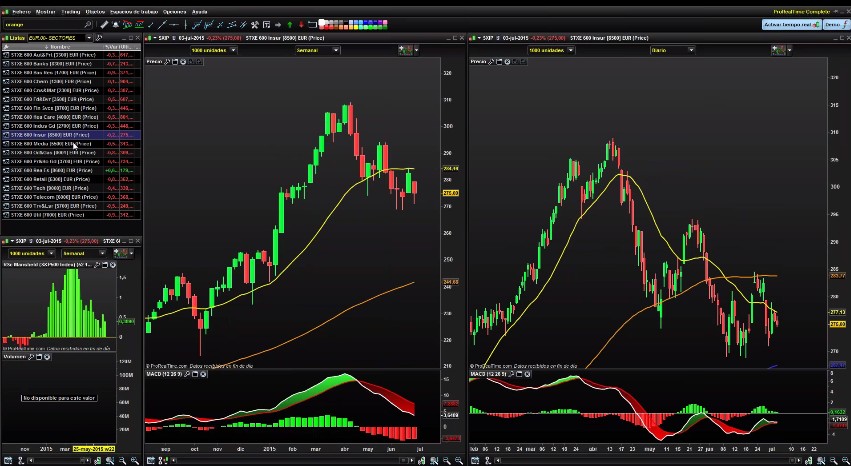Open the Espacios de trabajo menu
Screen dimensions: 851x466
pos(133,11)
